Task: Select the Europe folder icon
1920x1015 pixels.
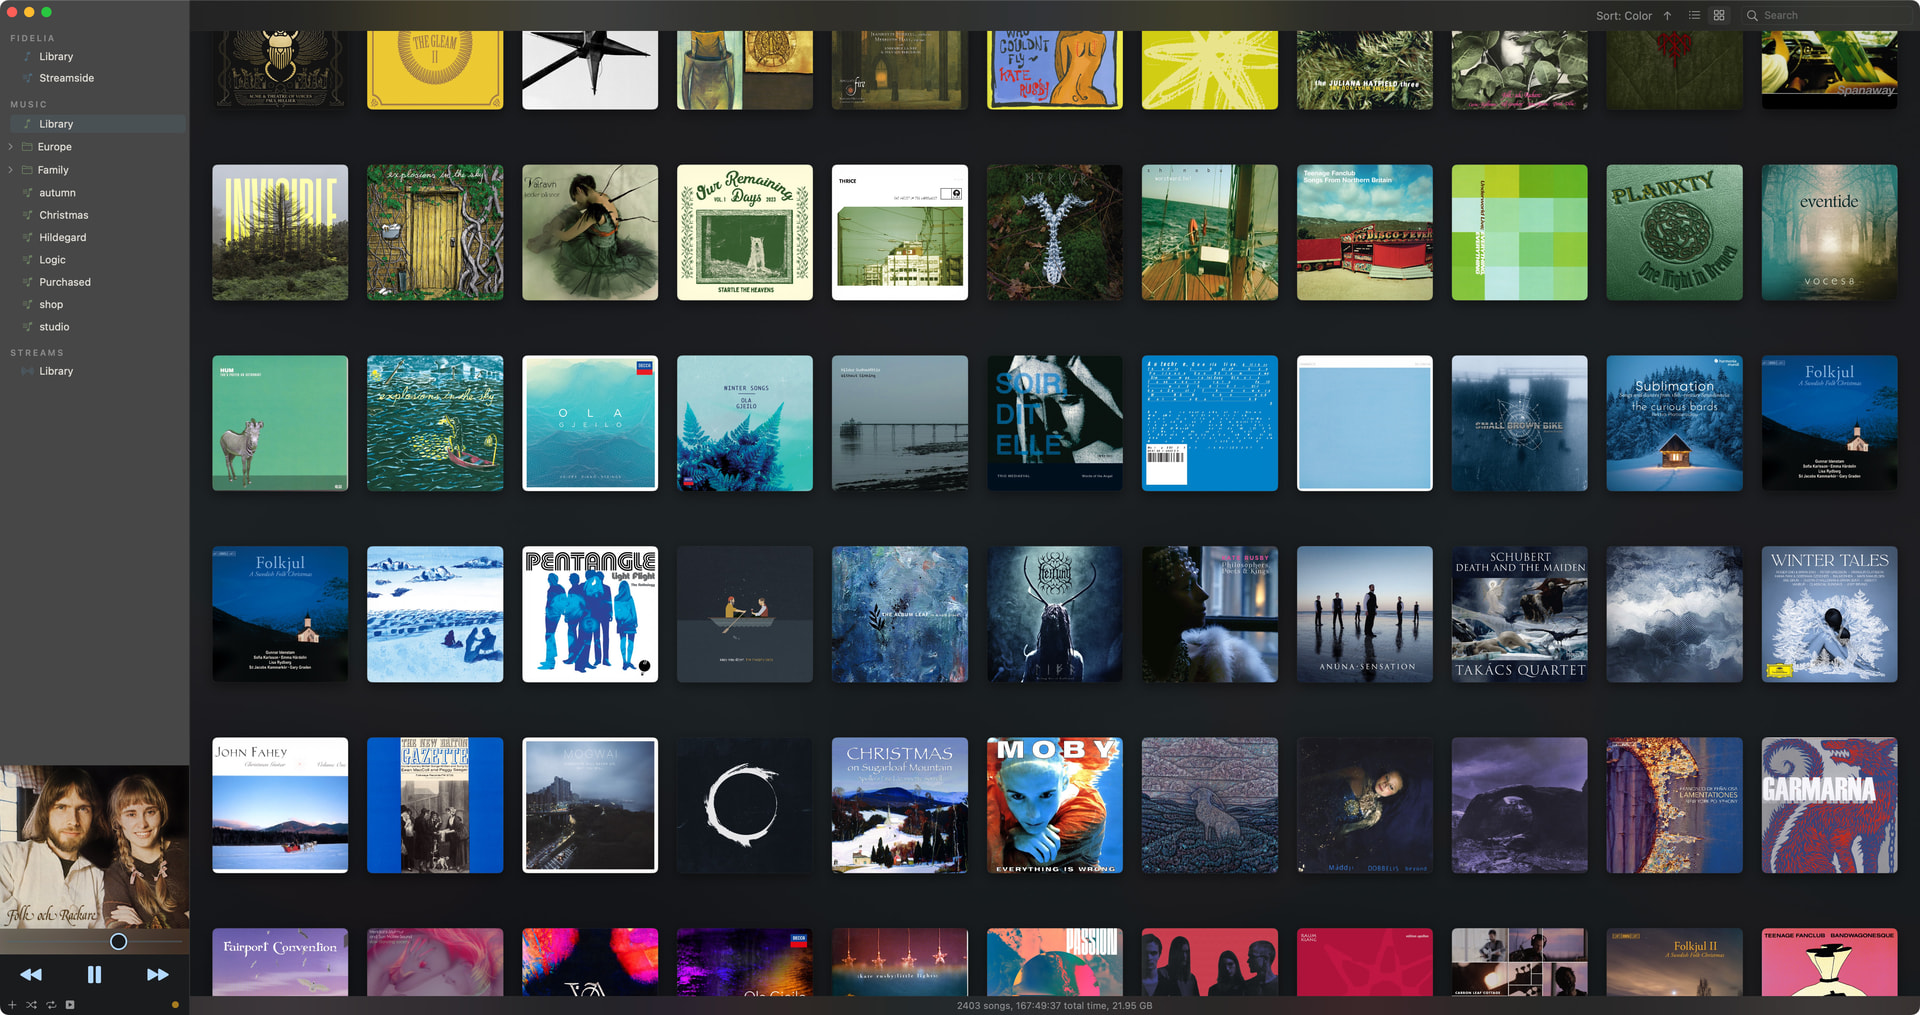Action: (27, 147)
